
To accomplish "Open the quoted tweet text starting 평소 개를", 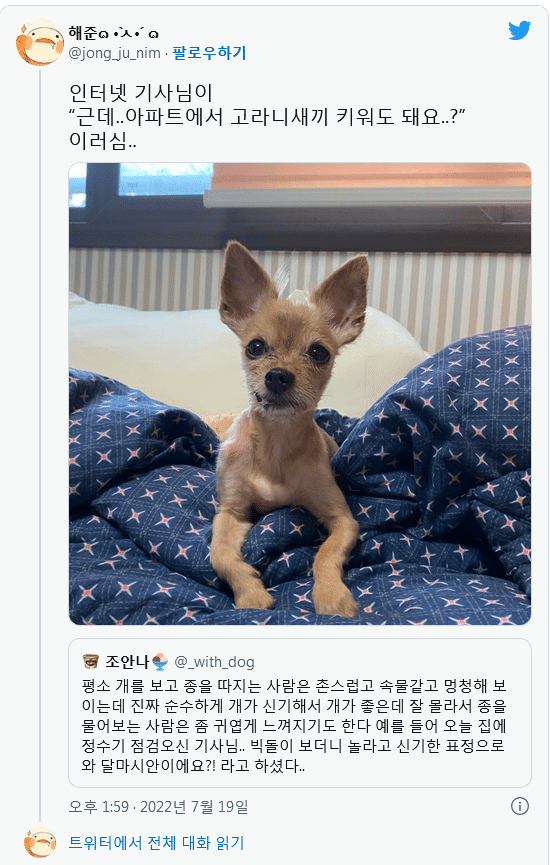I will tap(293, 725).
